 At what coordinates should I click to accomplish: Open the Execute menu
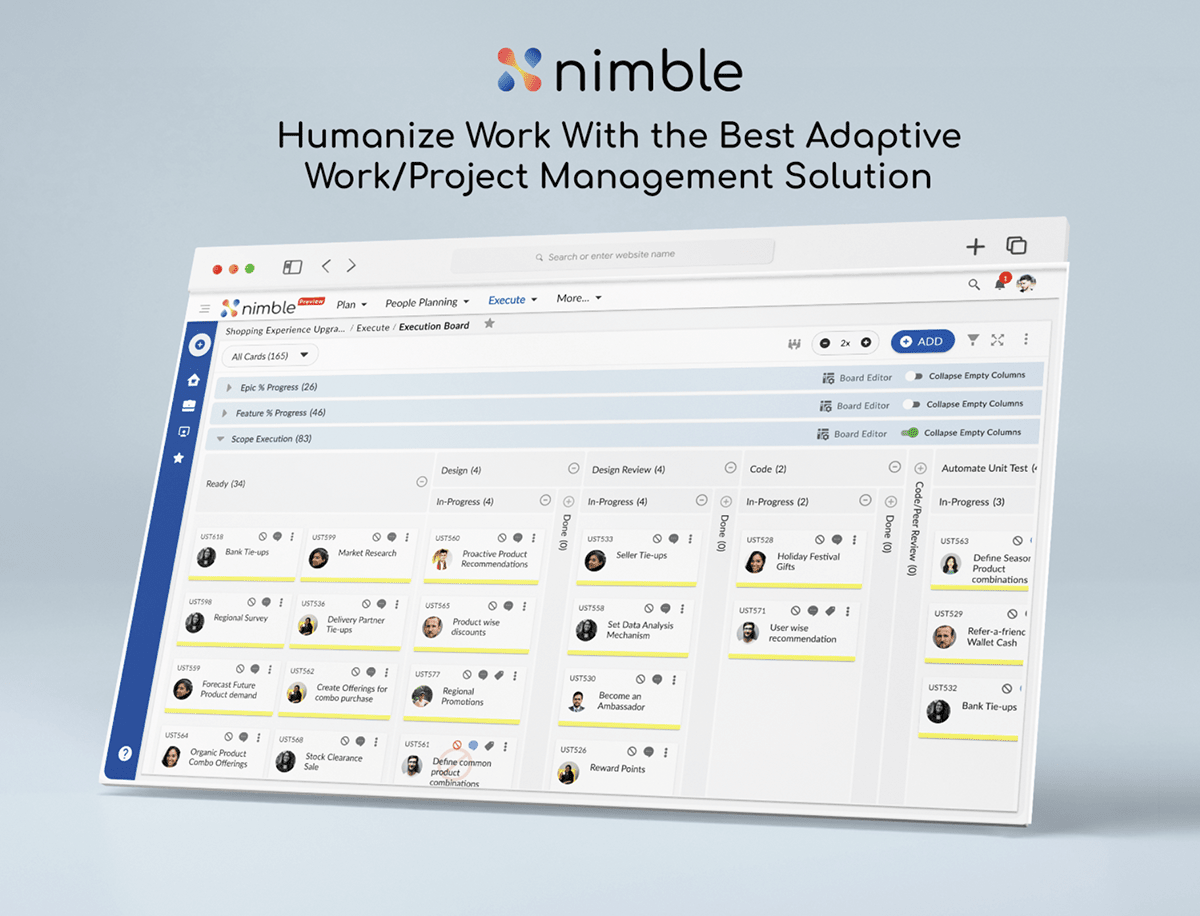pyautogui.click(x=508, y=300)
